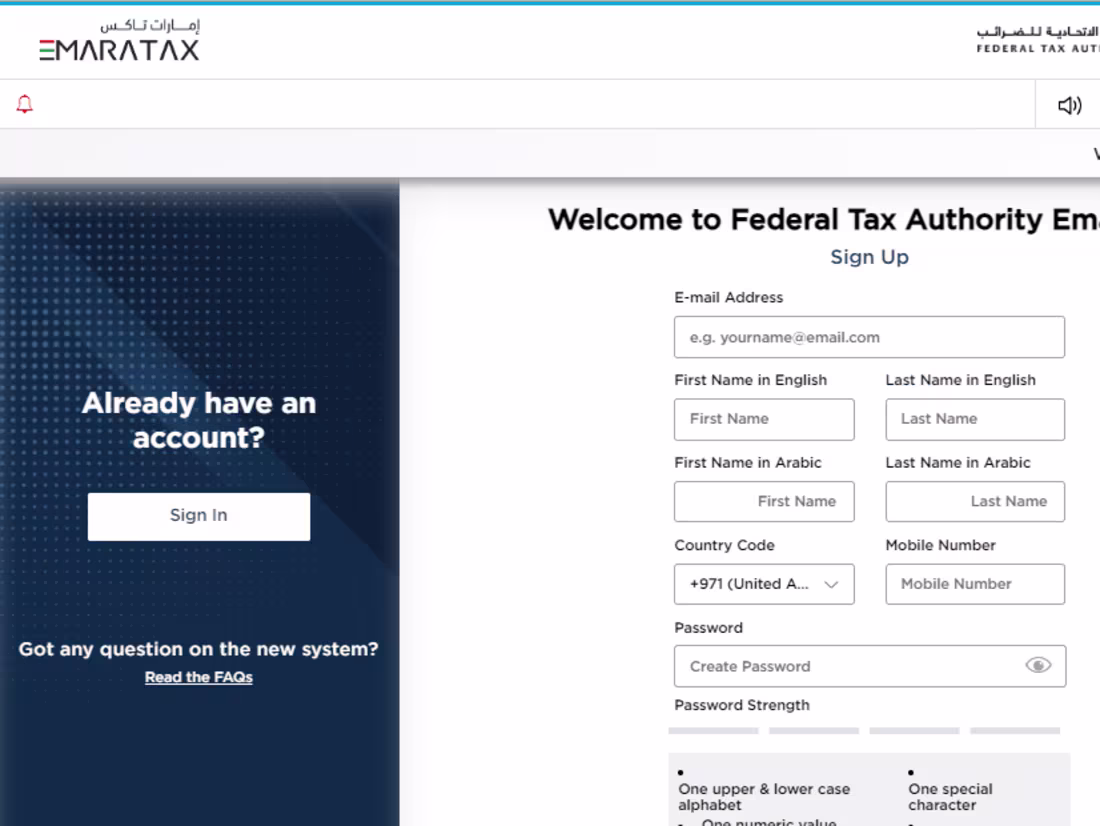Select the Sign Up heading
The image size is (1100, 826).
pos(869,257)
